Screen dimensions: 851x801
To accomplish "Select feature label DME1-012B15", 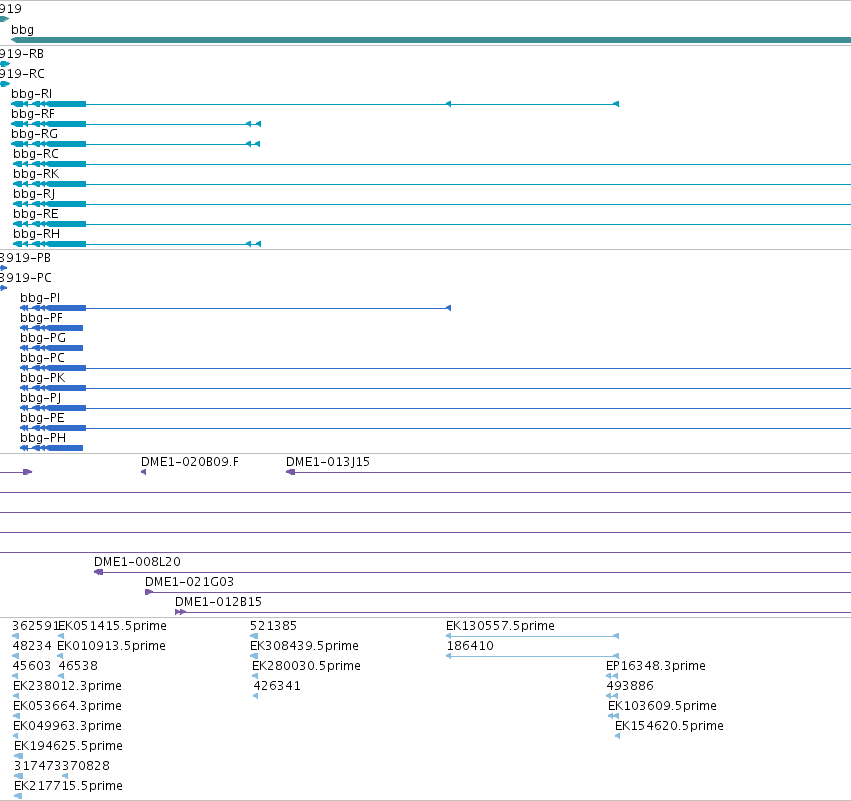I will coord(218,602).
